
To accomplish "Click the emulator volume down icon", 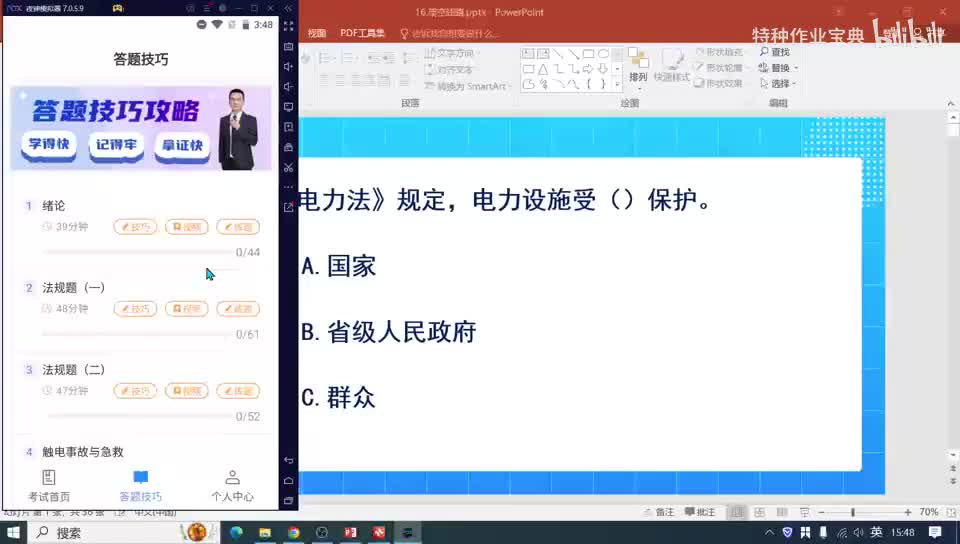I will pyautogui.click(x=288, y=87).
